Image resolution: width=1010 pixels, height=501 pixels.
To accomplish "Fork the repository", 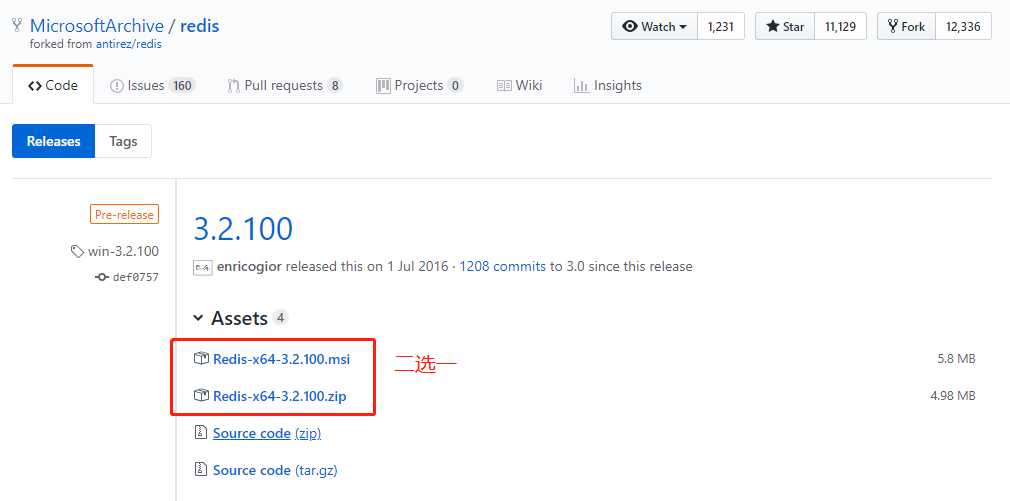I will tap(906, 26).
